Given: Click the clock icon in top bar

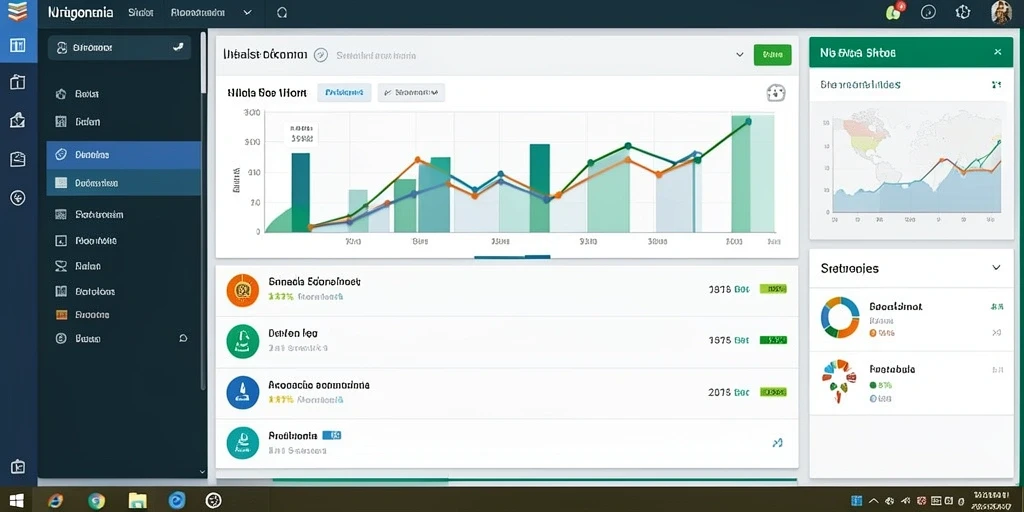Looking at the screenshot, I should coord(928,12).
